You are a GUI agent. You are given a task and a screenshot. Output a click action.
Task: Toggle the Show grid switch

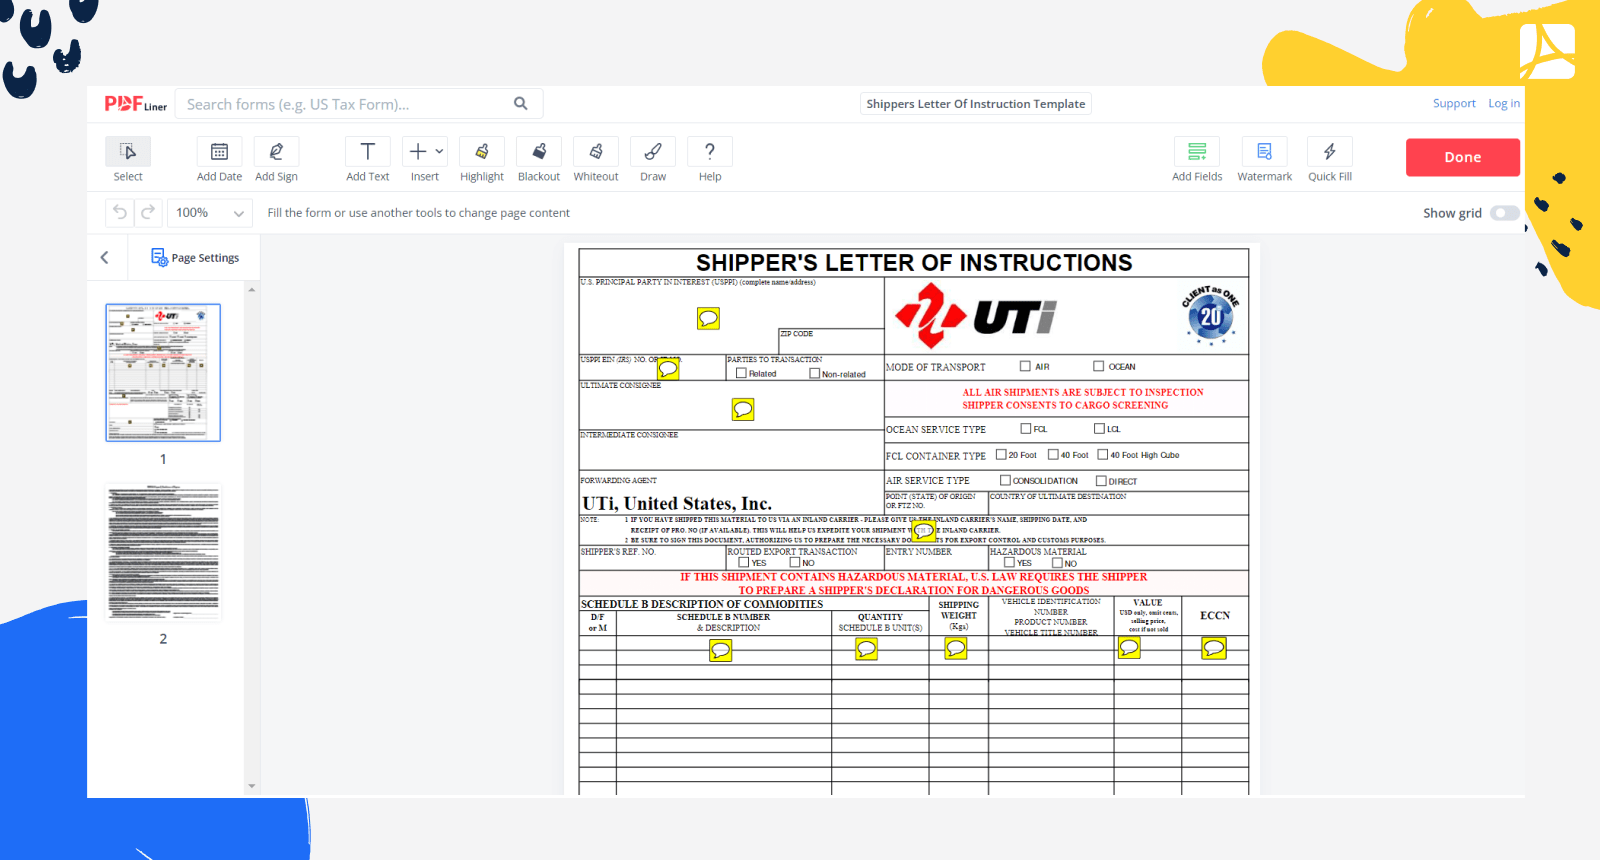point(1504,213)
